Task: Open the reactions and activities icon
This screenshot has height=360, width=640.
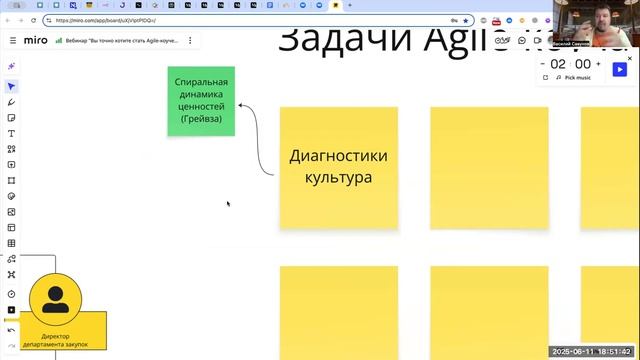Action: click(502, 40)
